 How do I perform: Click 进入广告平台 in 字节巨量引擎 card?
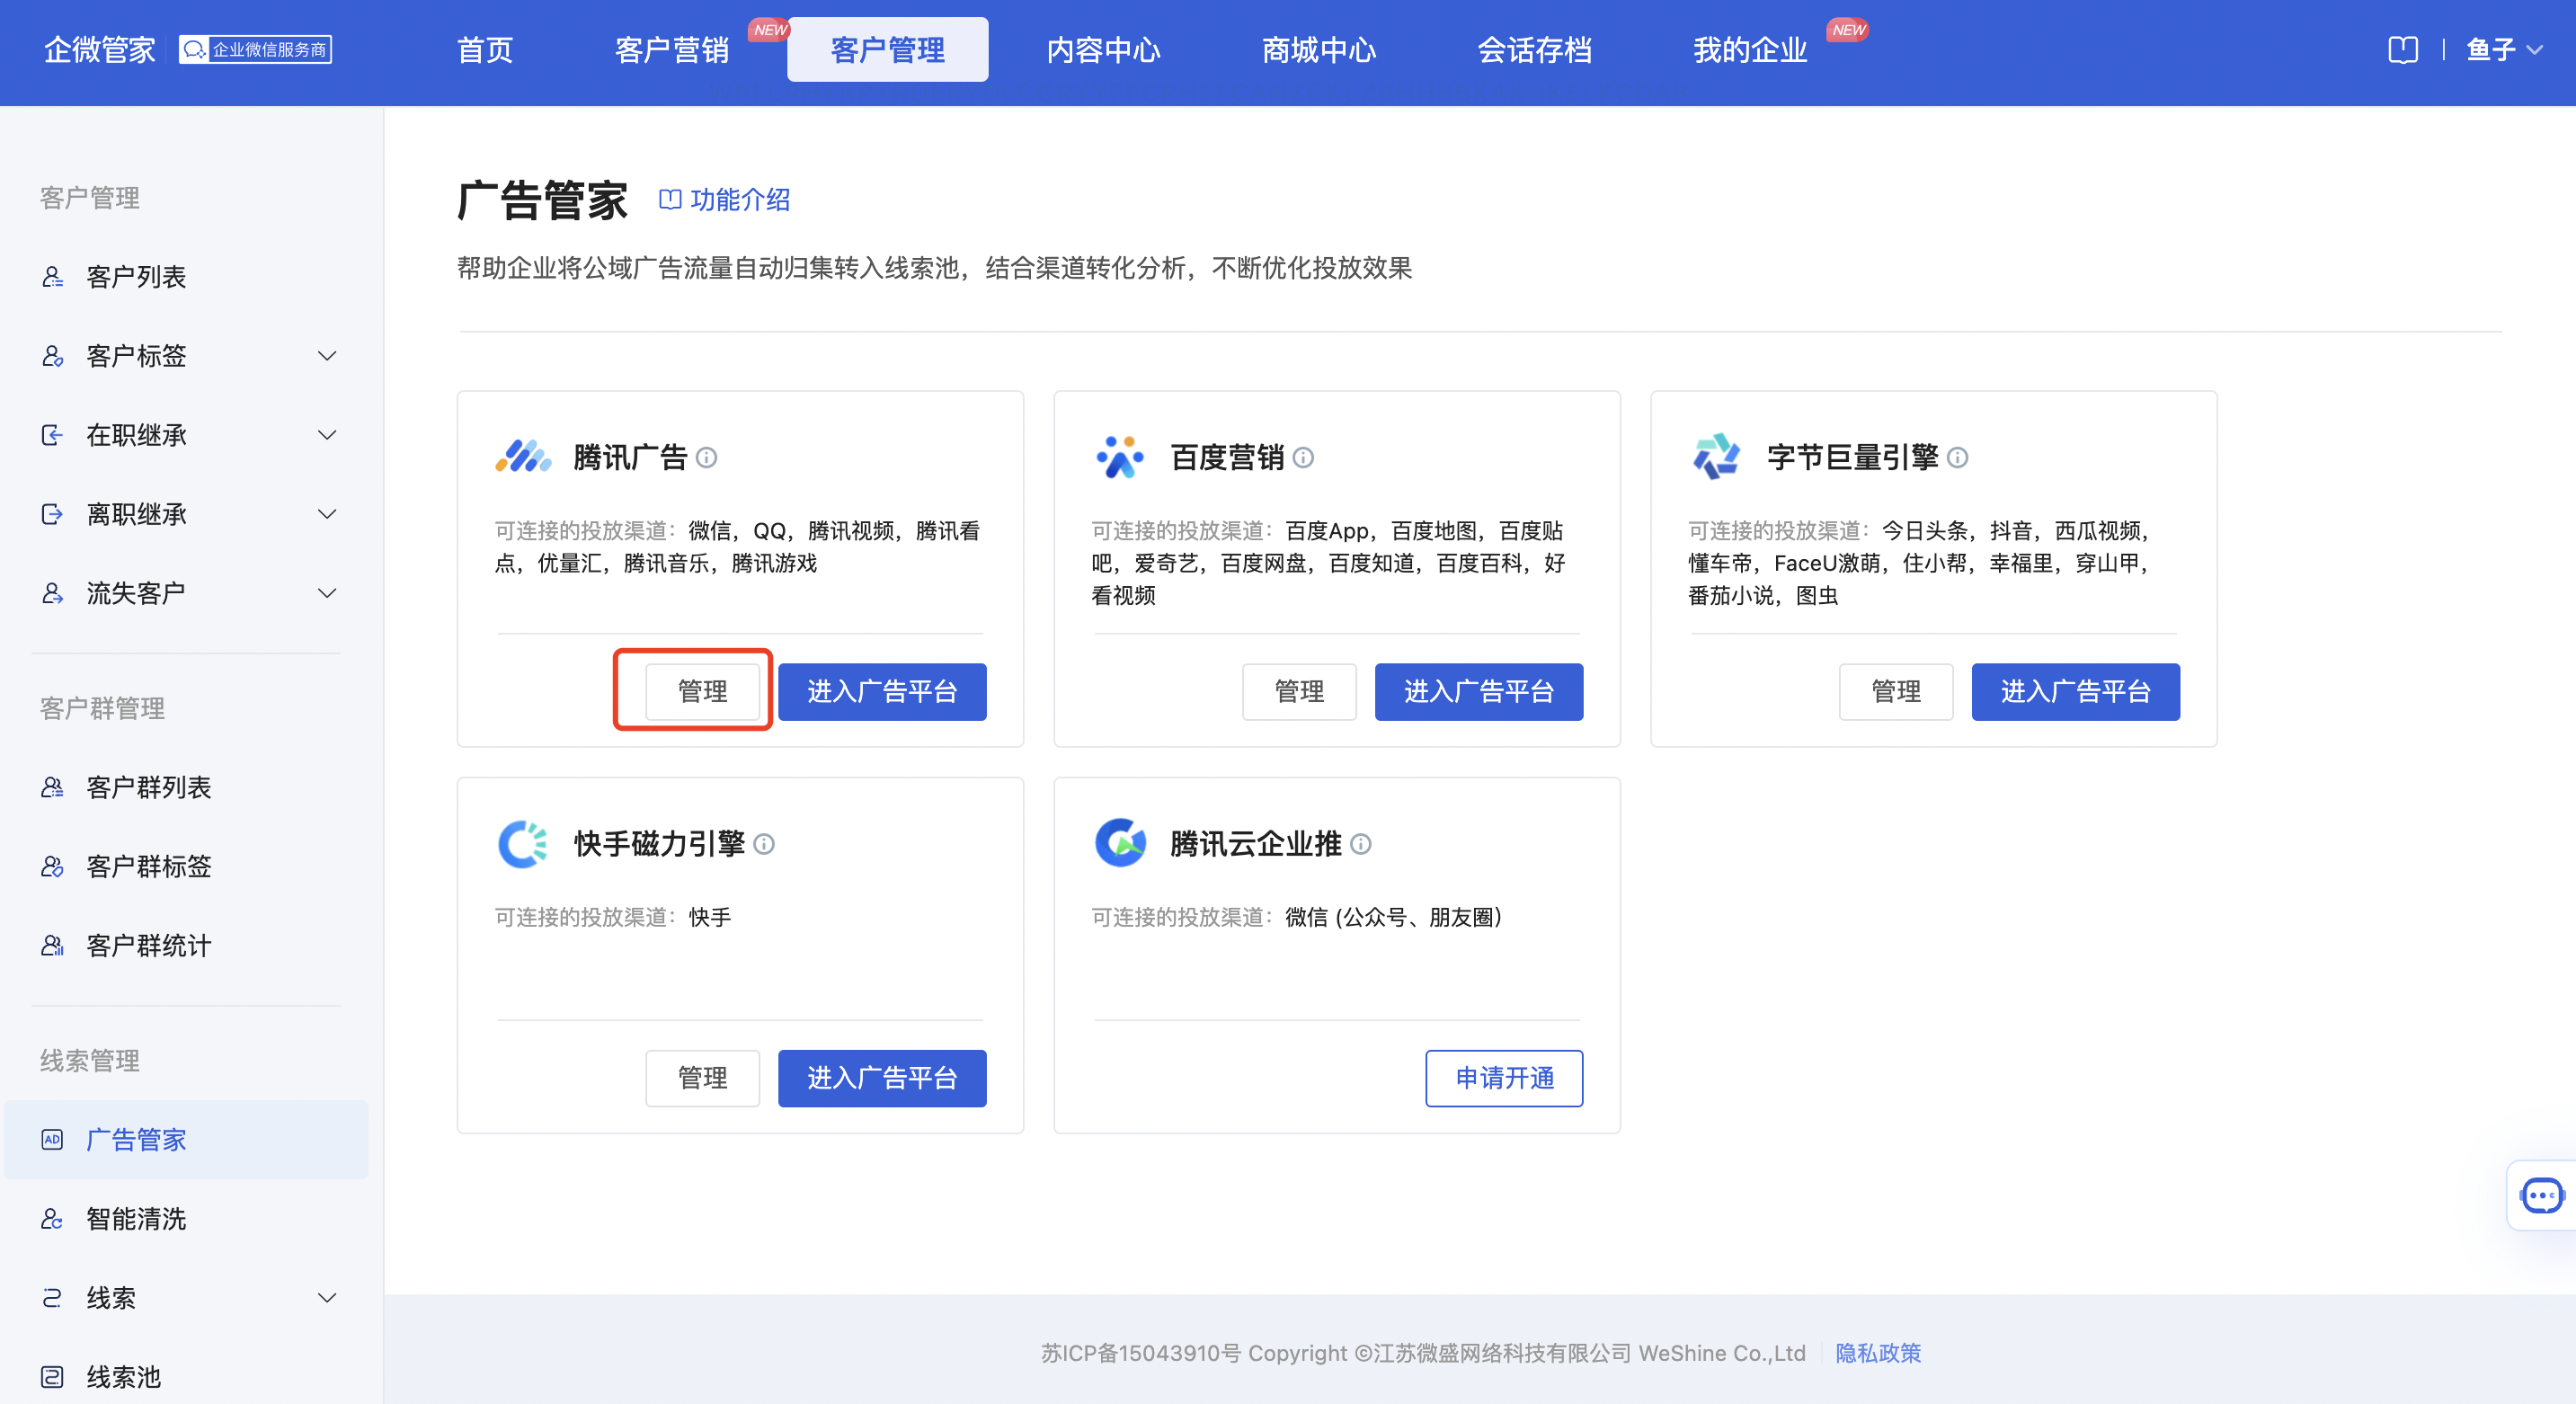[2076, 692]
